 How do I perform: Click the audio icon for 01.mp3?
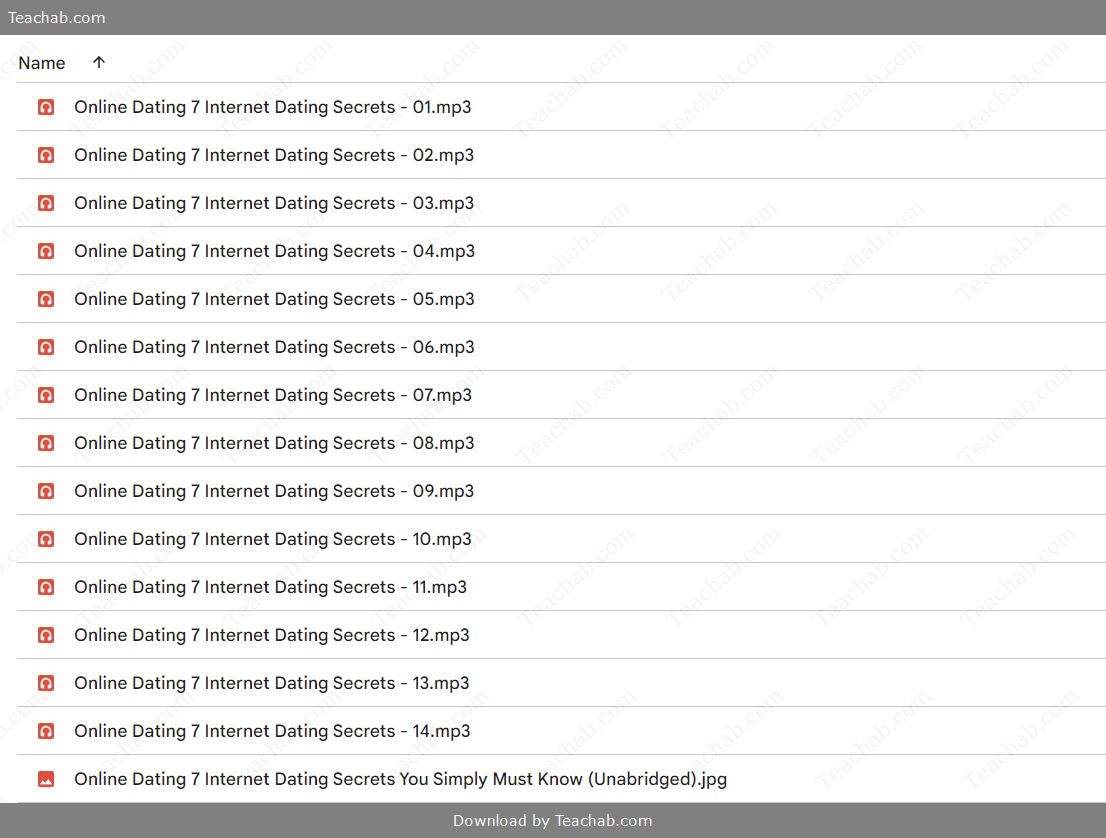46,107
